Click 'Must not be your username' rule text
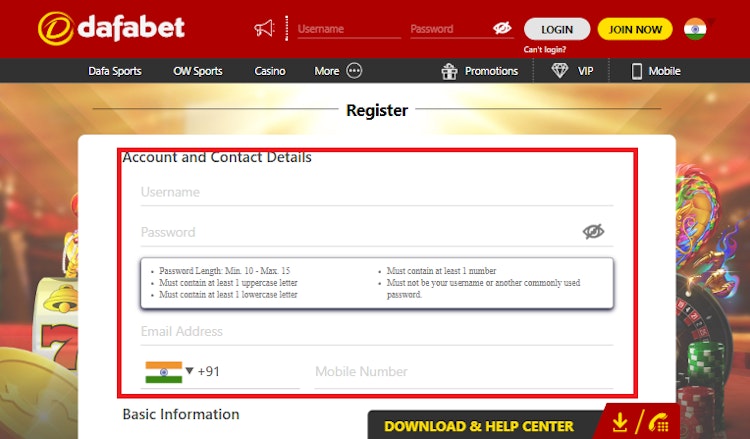750x439 pixels. pos(484,288)
